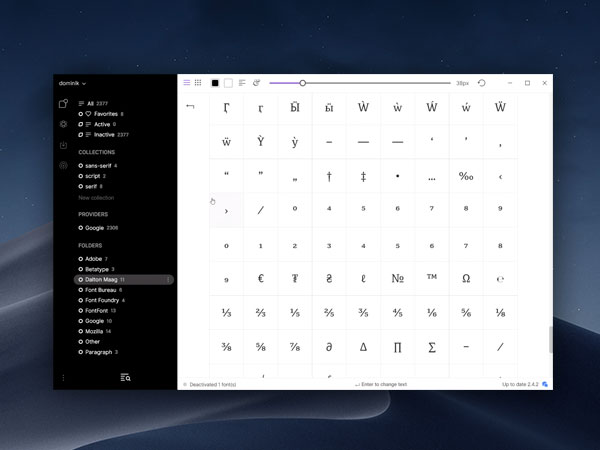
Task: Open the Other folder
Action: point(92,342)
